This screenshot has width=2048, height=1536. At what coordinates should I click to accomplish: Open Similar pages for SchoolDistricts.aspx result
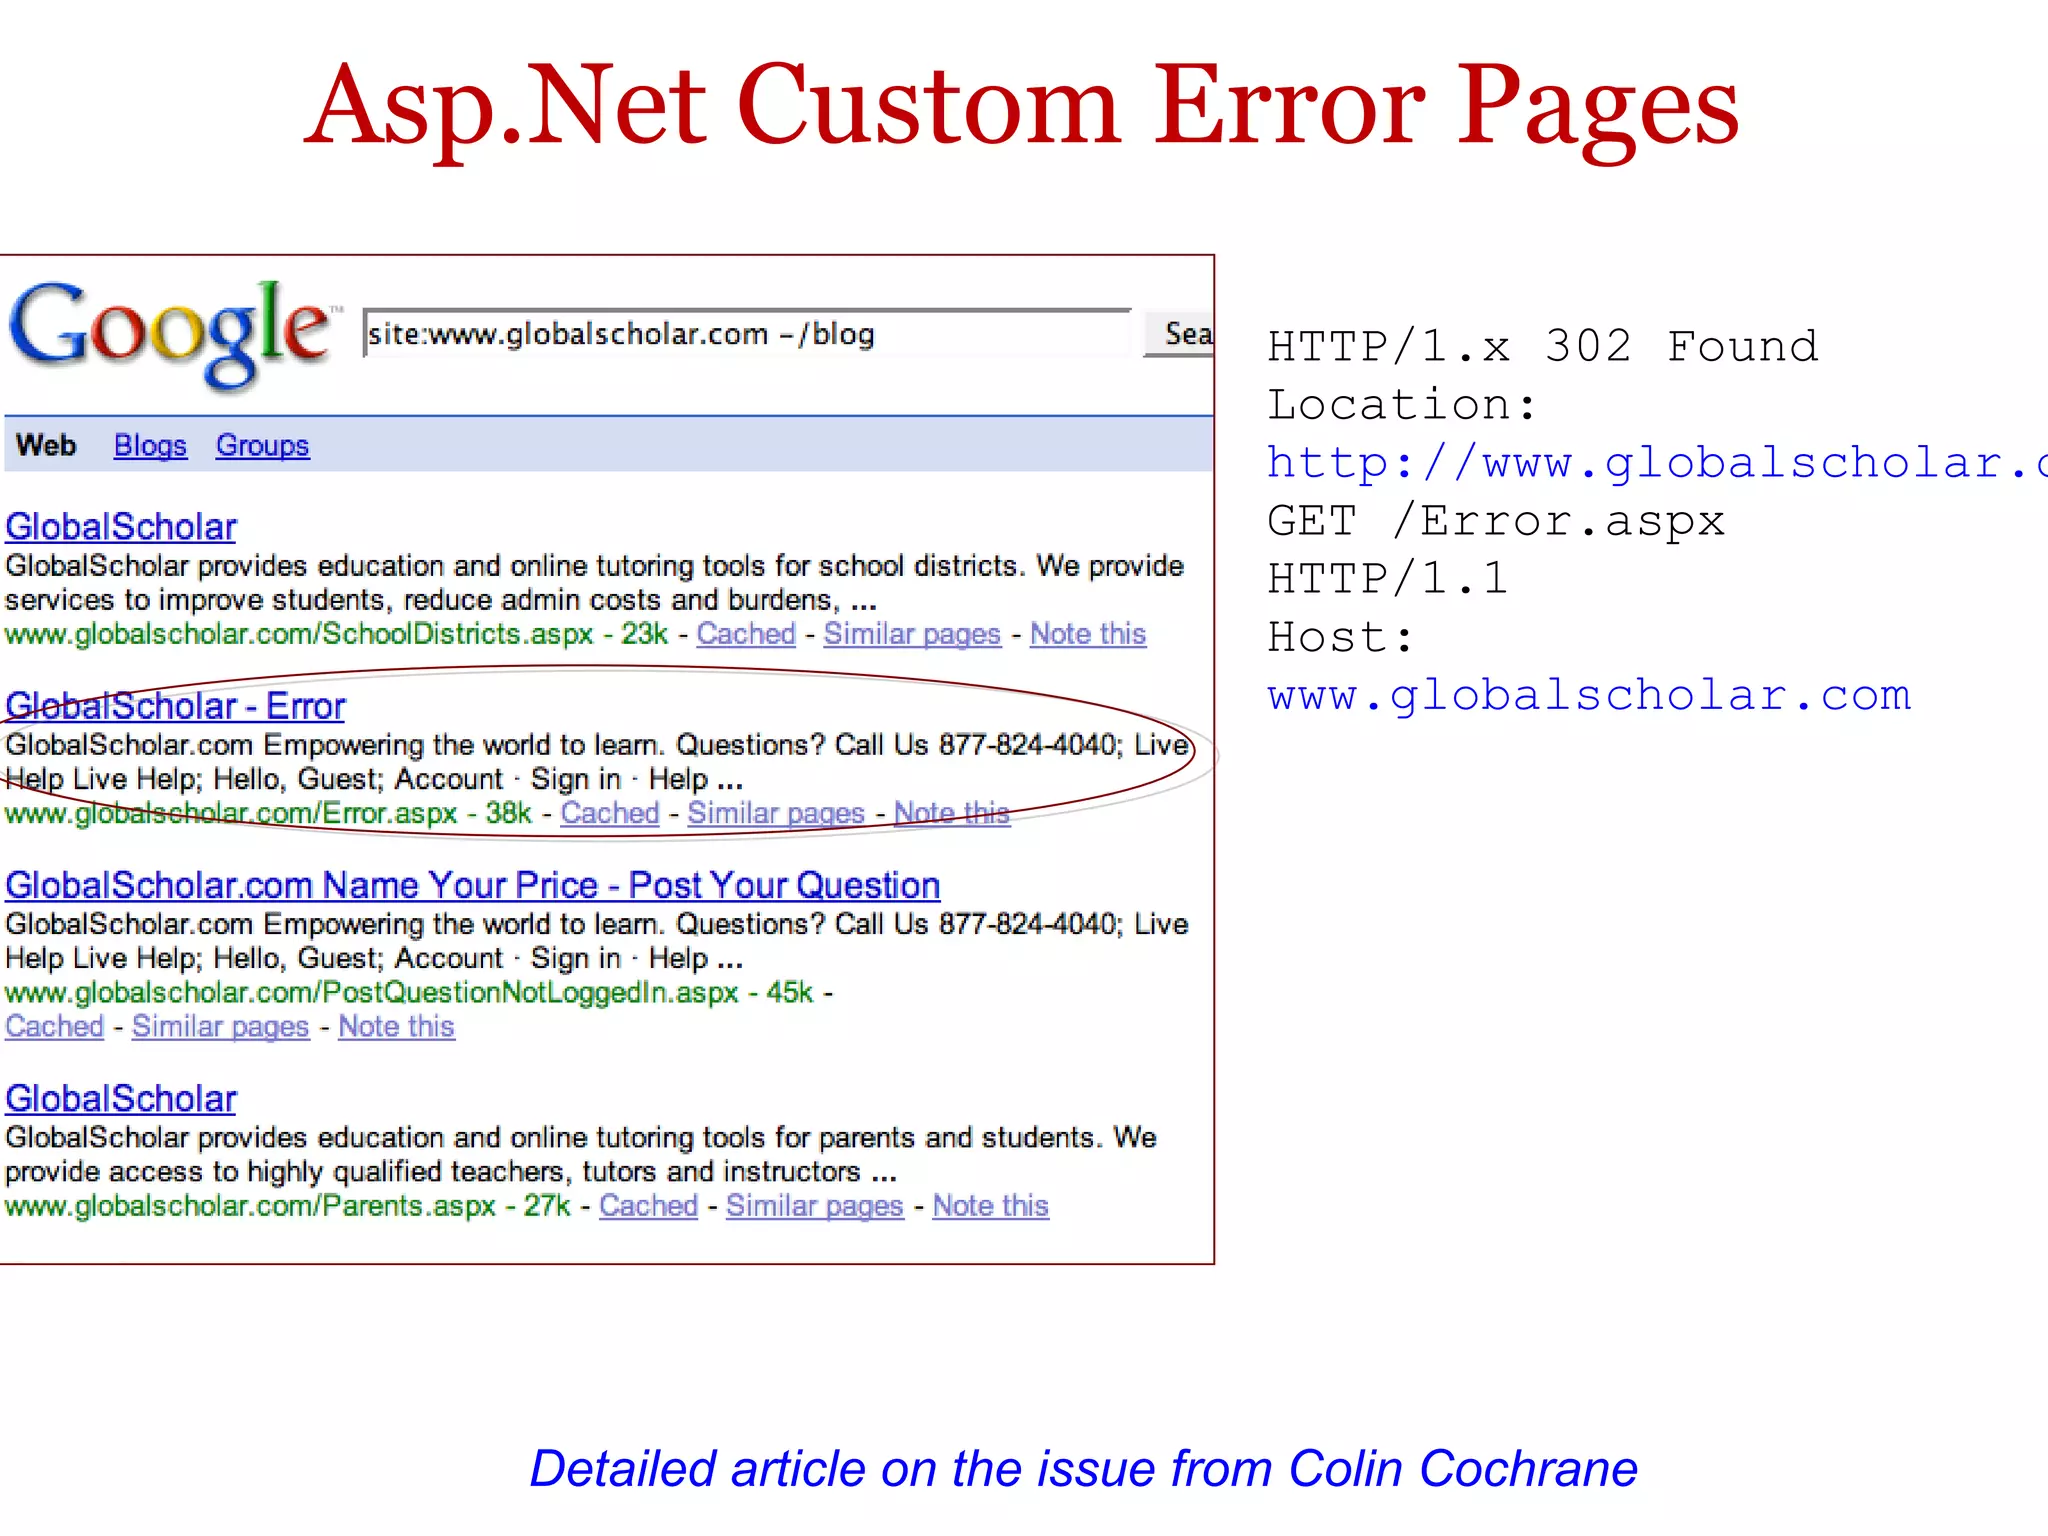912,634
